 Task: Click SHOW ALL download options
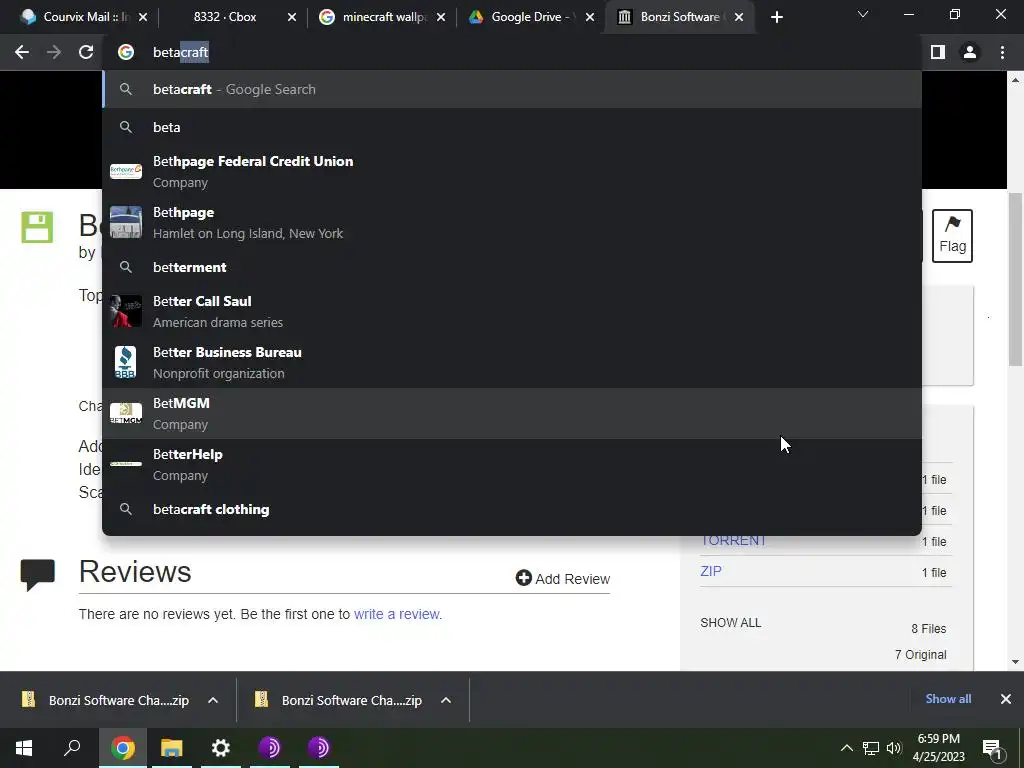731,622
